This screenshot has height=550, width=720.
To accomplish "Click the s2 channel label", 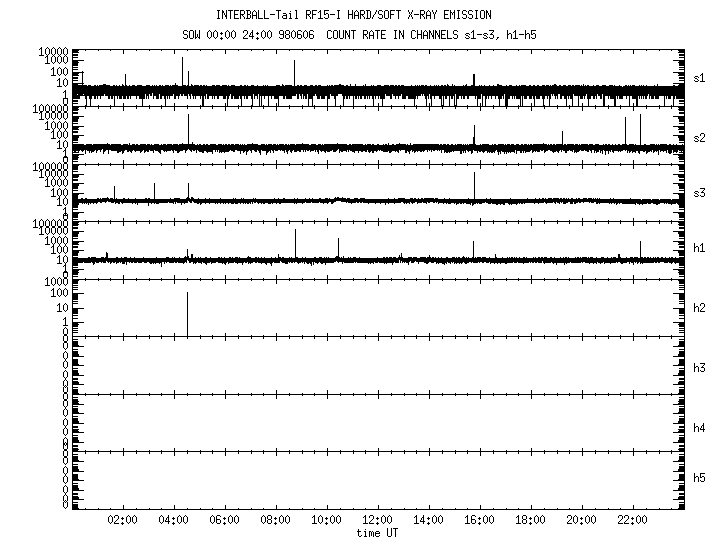I will click(x=699, y=137).
